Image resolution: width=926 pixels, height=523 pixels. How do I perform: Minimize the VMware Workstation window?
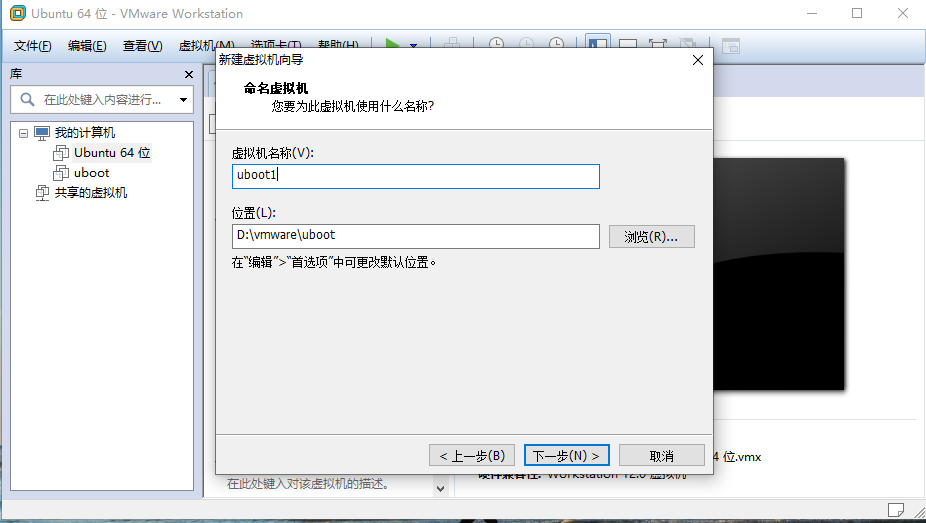(x=812, y=13)
